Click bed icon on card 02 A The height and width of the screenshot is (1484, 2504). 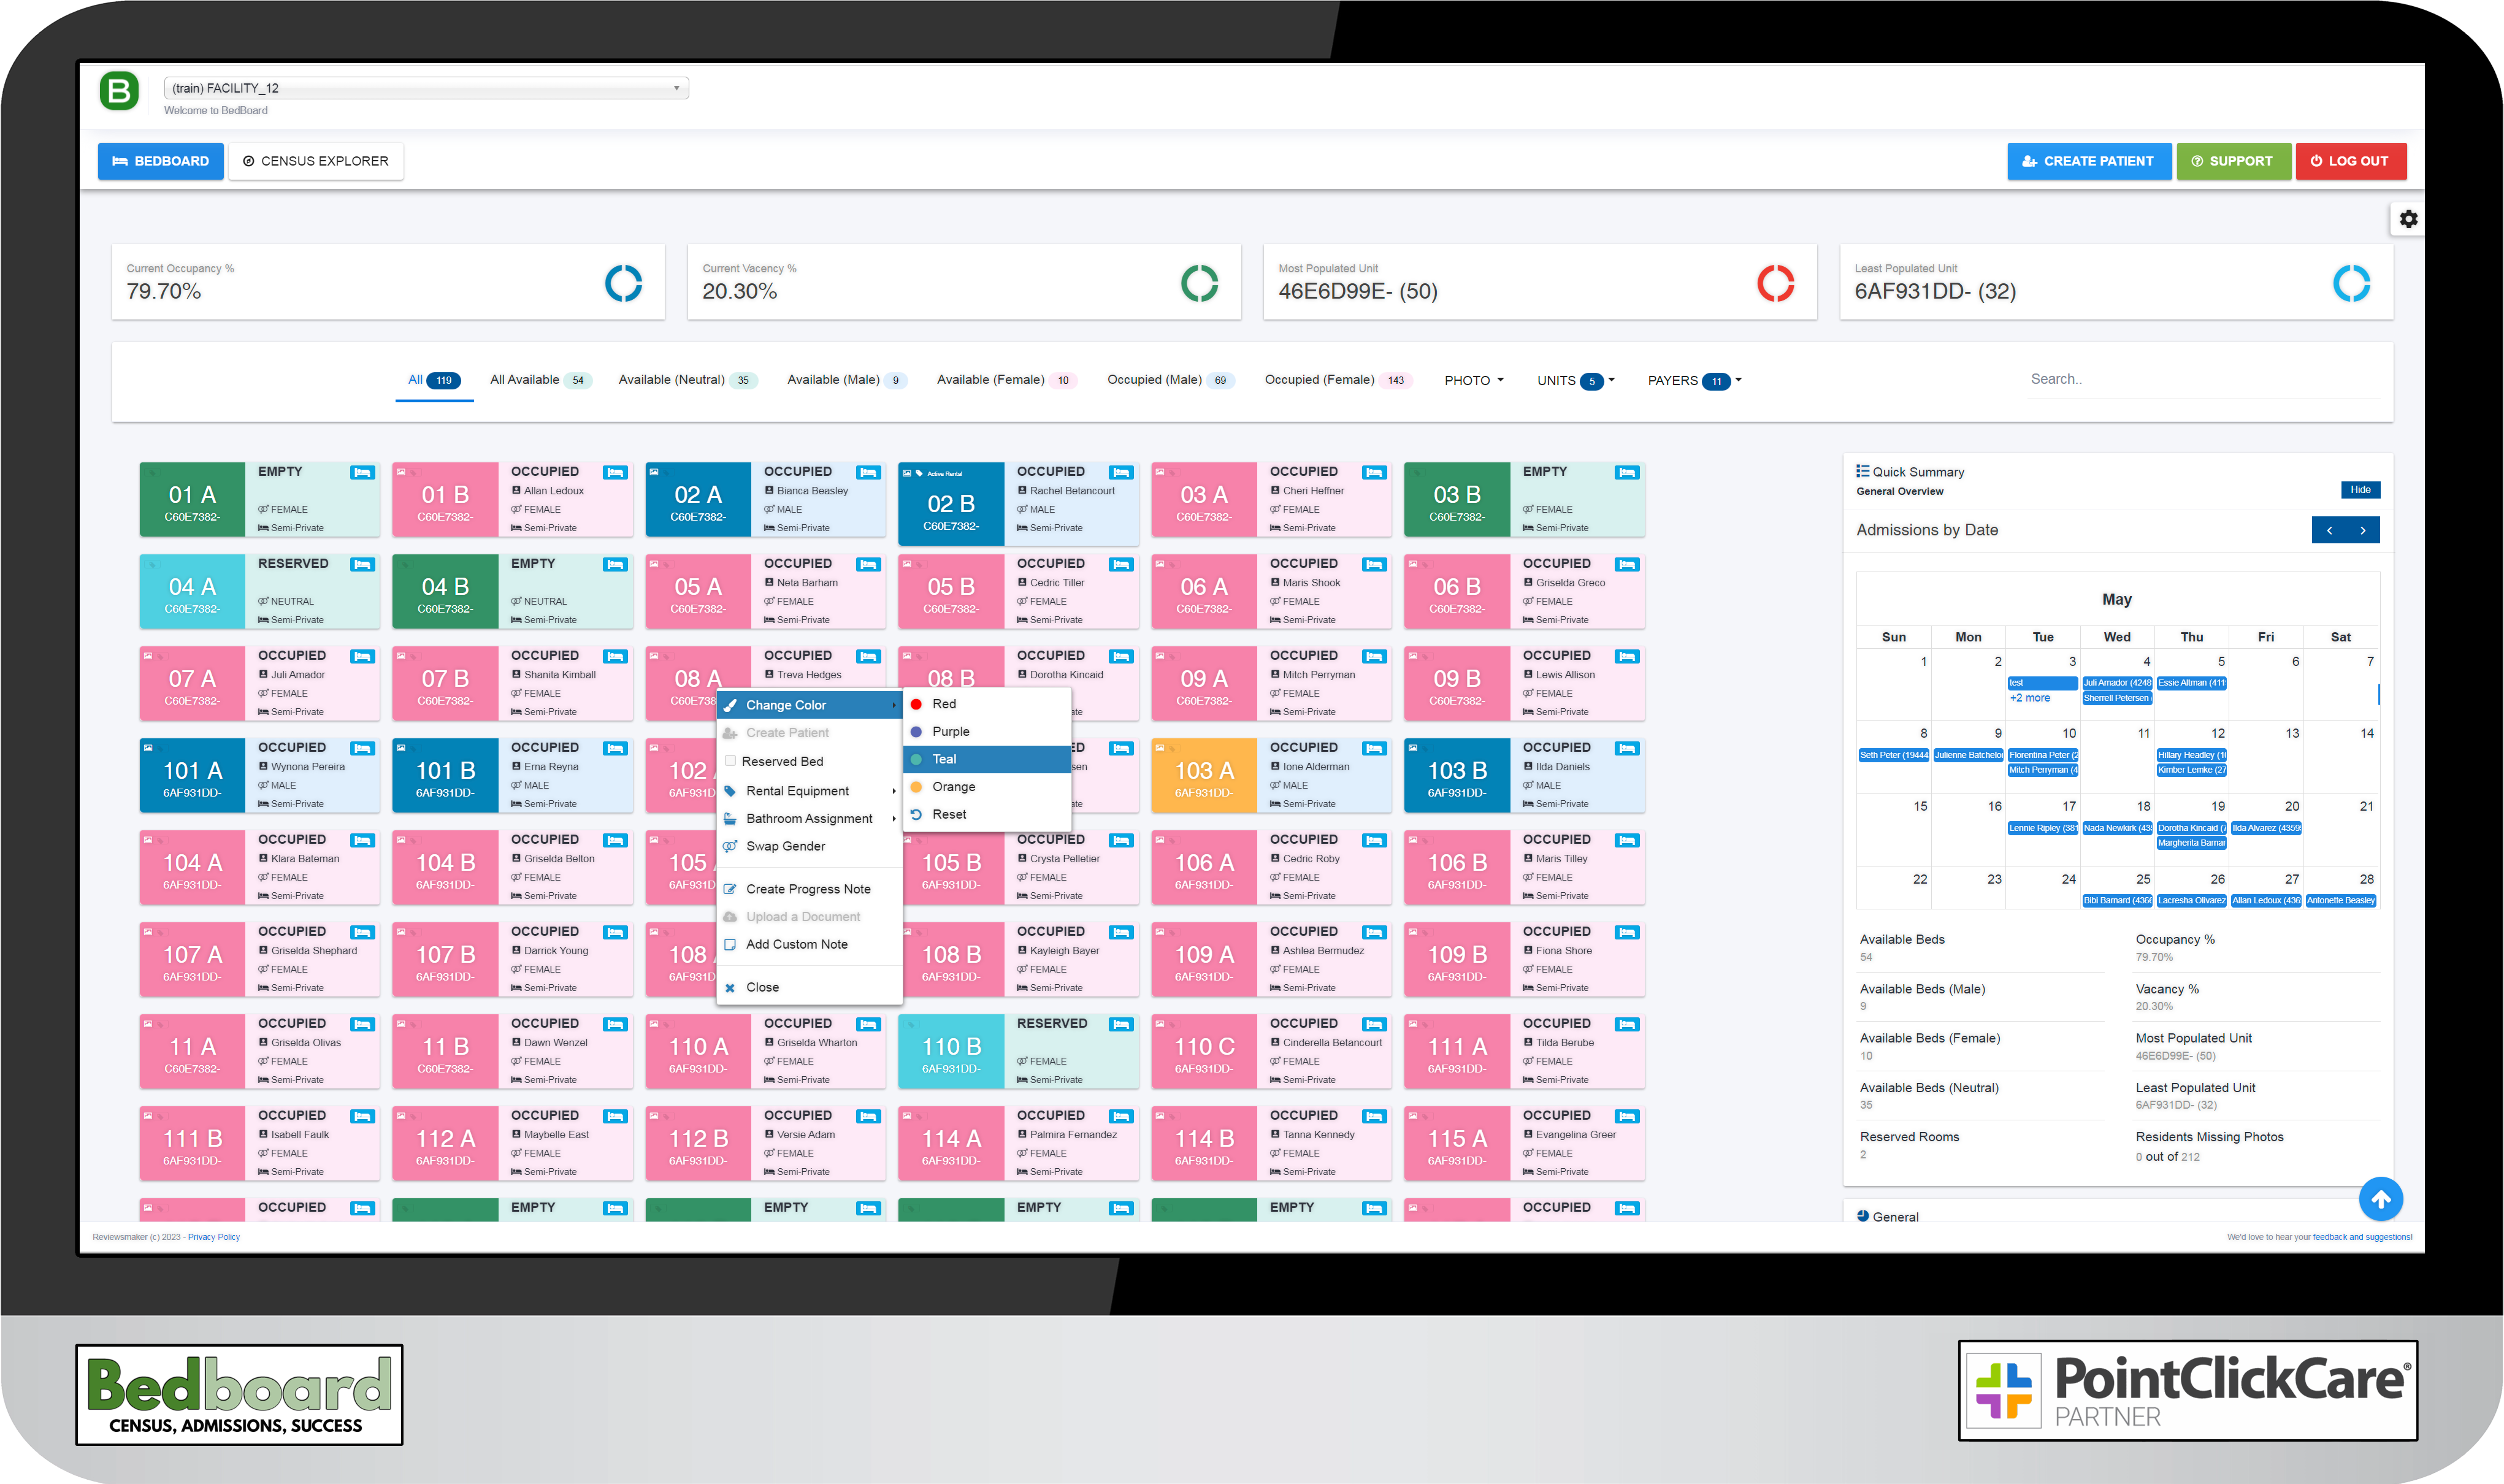[868, 472]
